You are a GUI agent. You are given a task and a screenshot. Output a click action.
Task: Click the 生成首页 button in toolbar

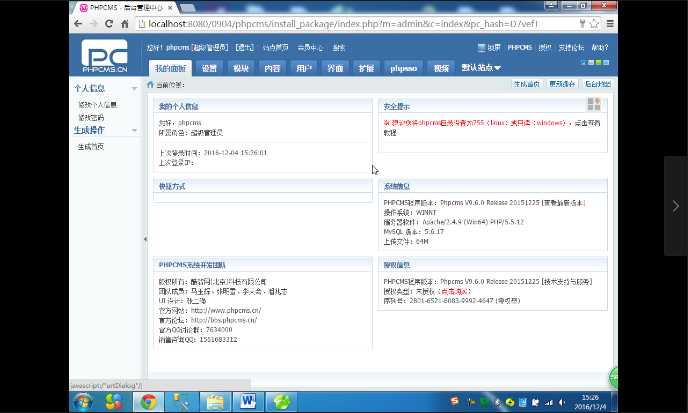tap(527, 84)
